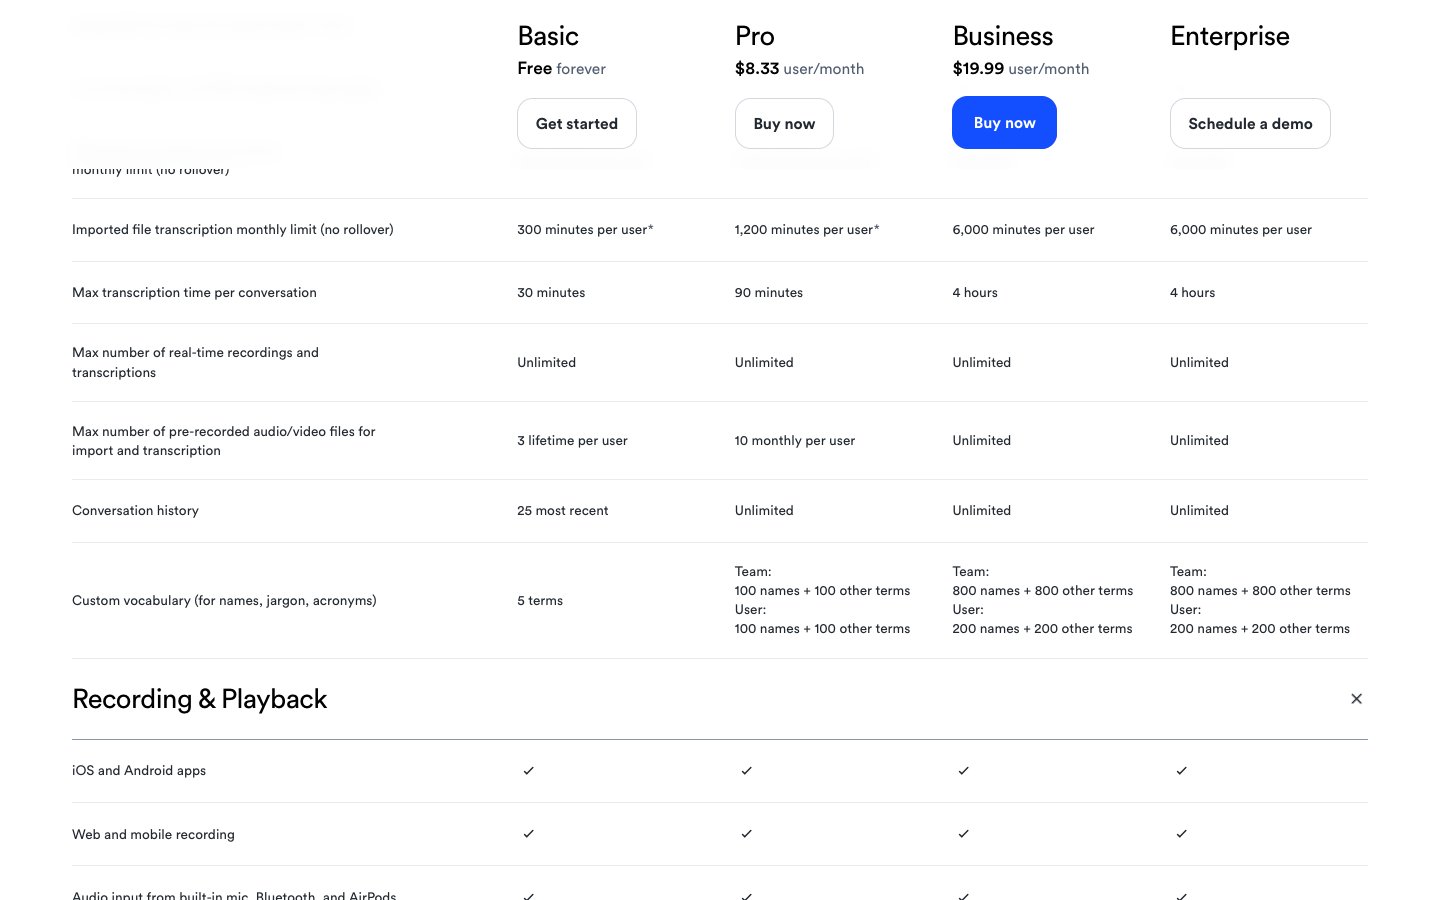Click the Recording & Playback section heading
The height and width of the screenshot is (900, 1440).
(x=200, y=699)
